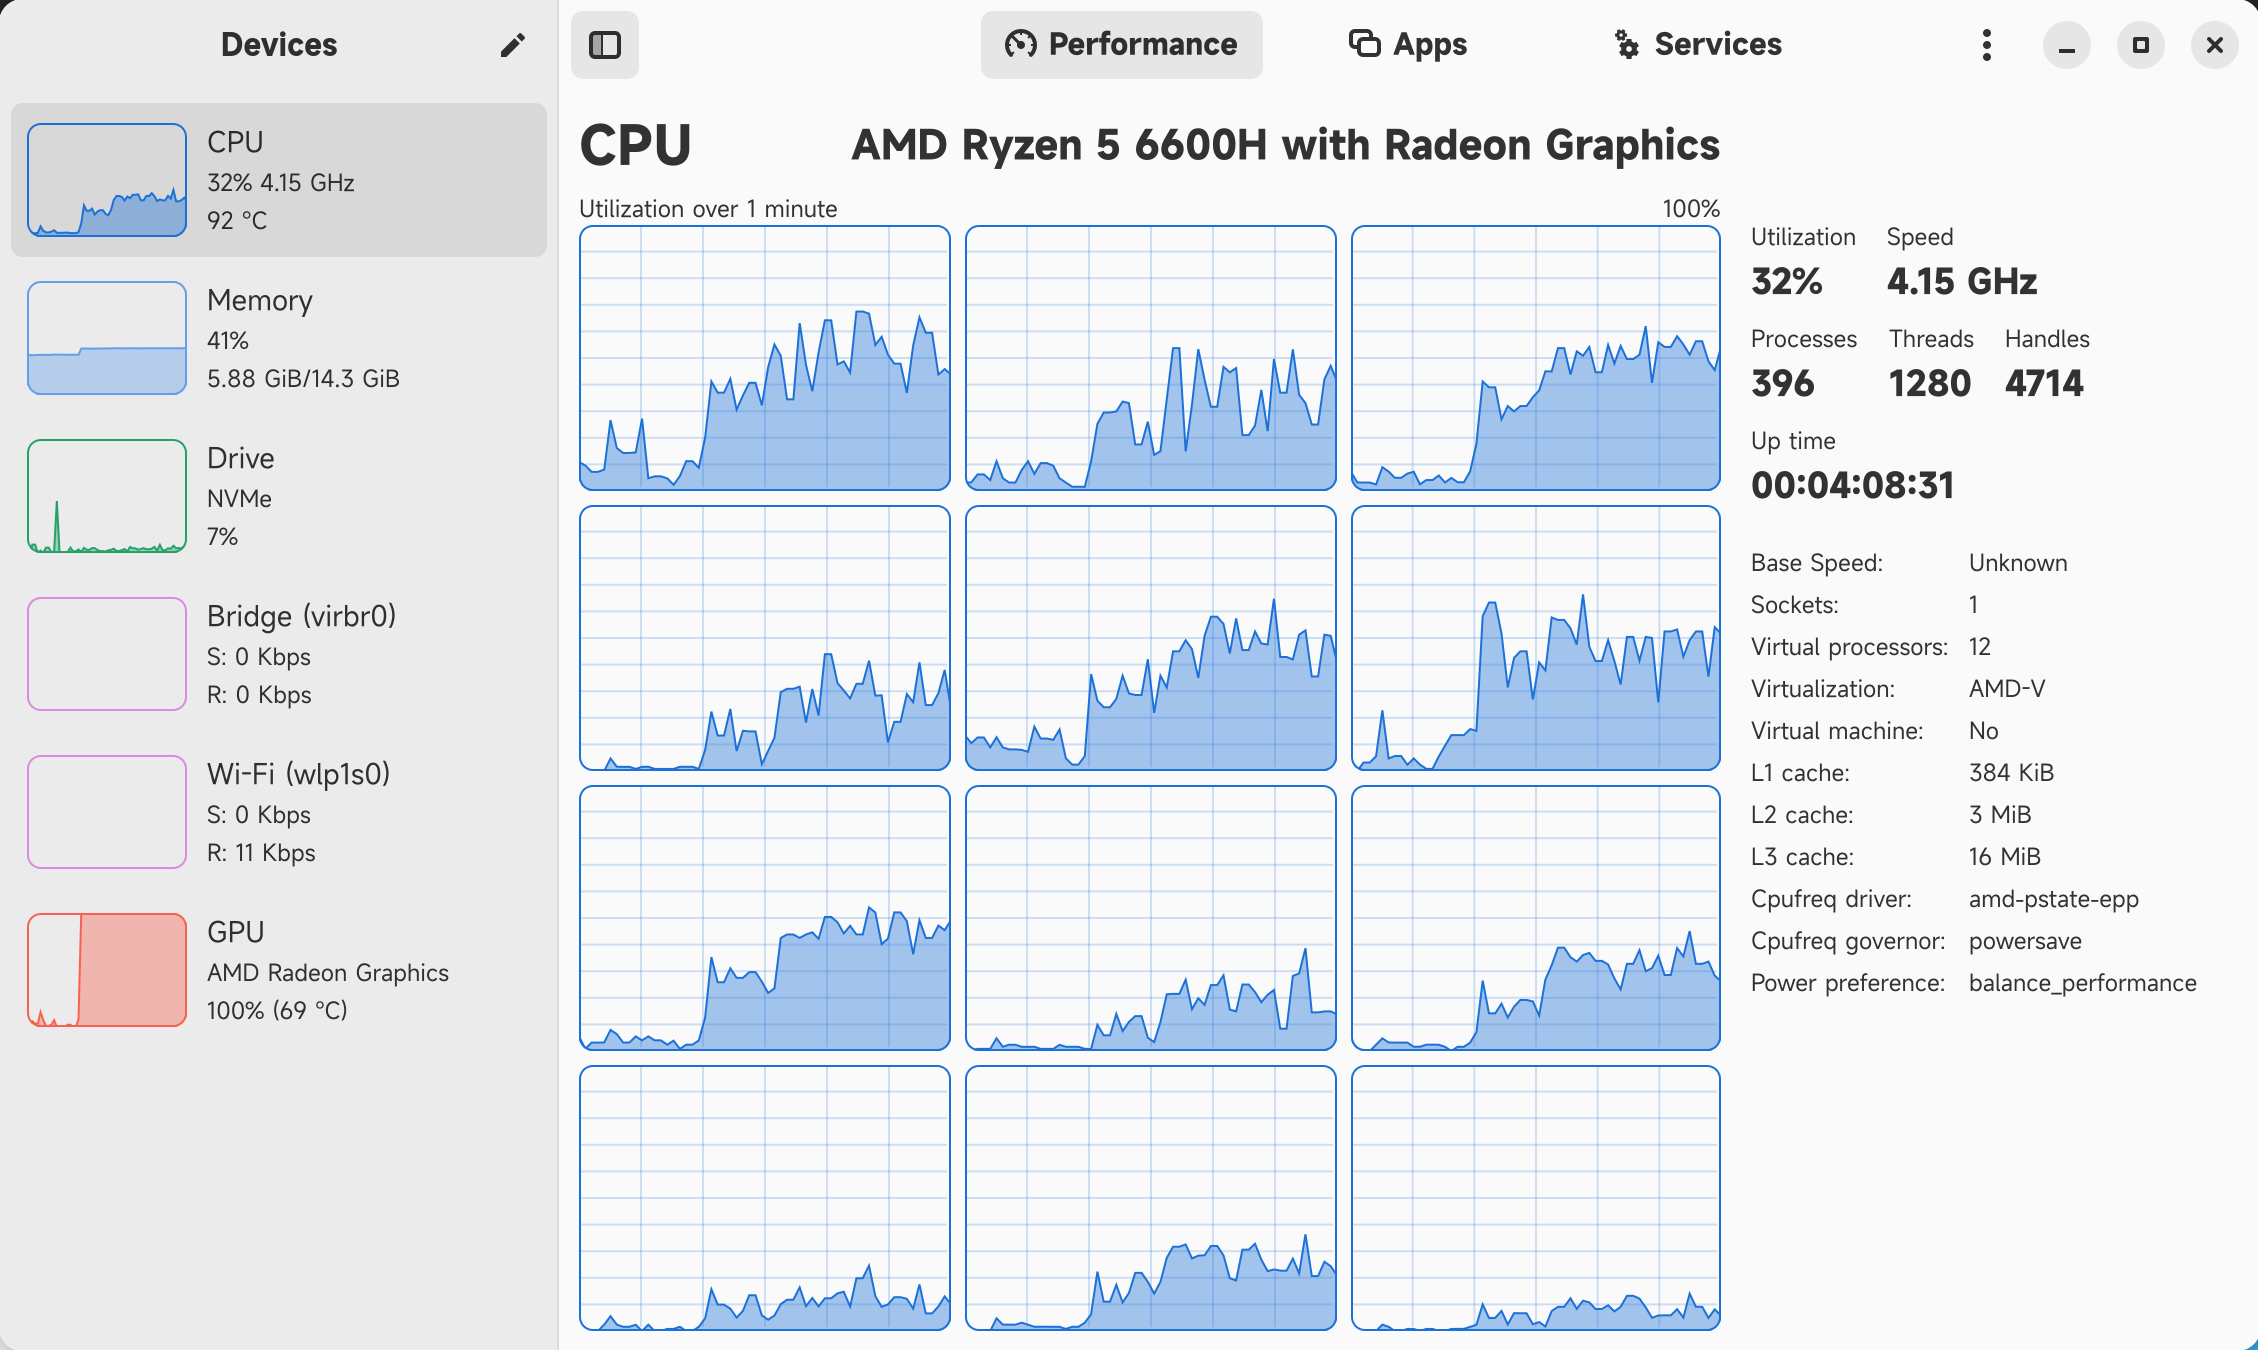
Task: Open the Drive NVMe device entry
Action: tap(279, 496)
